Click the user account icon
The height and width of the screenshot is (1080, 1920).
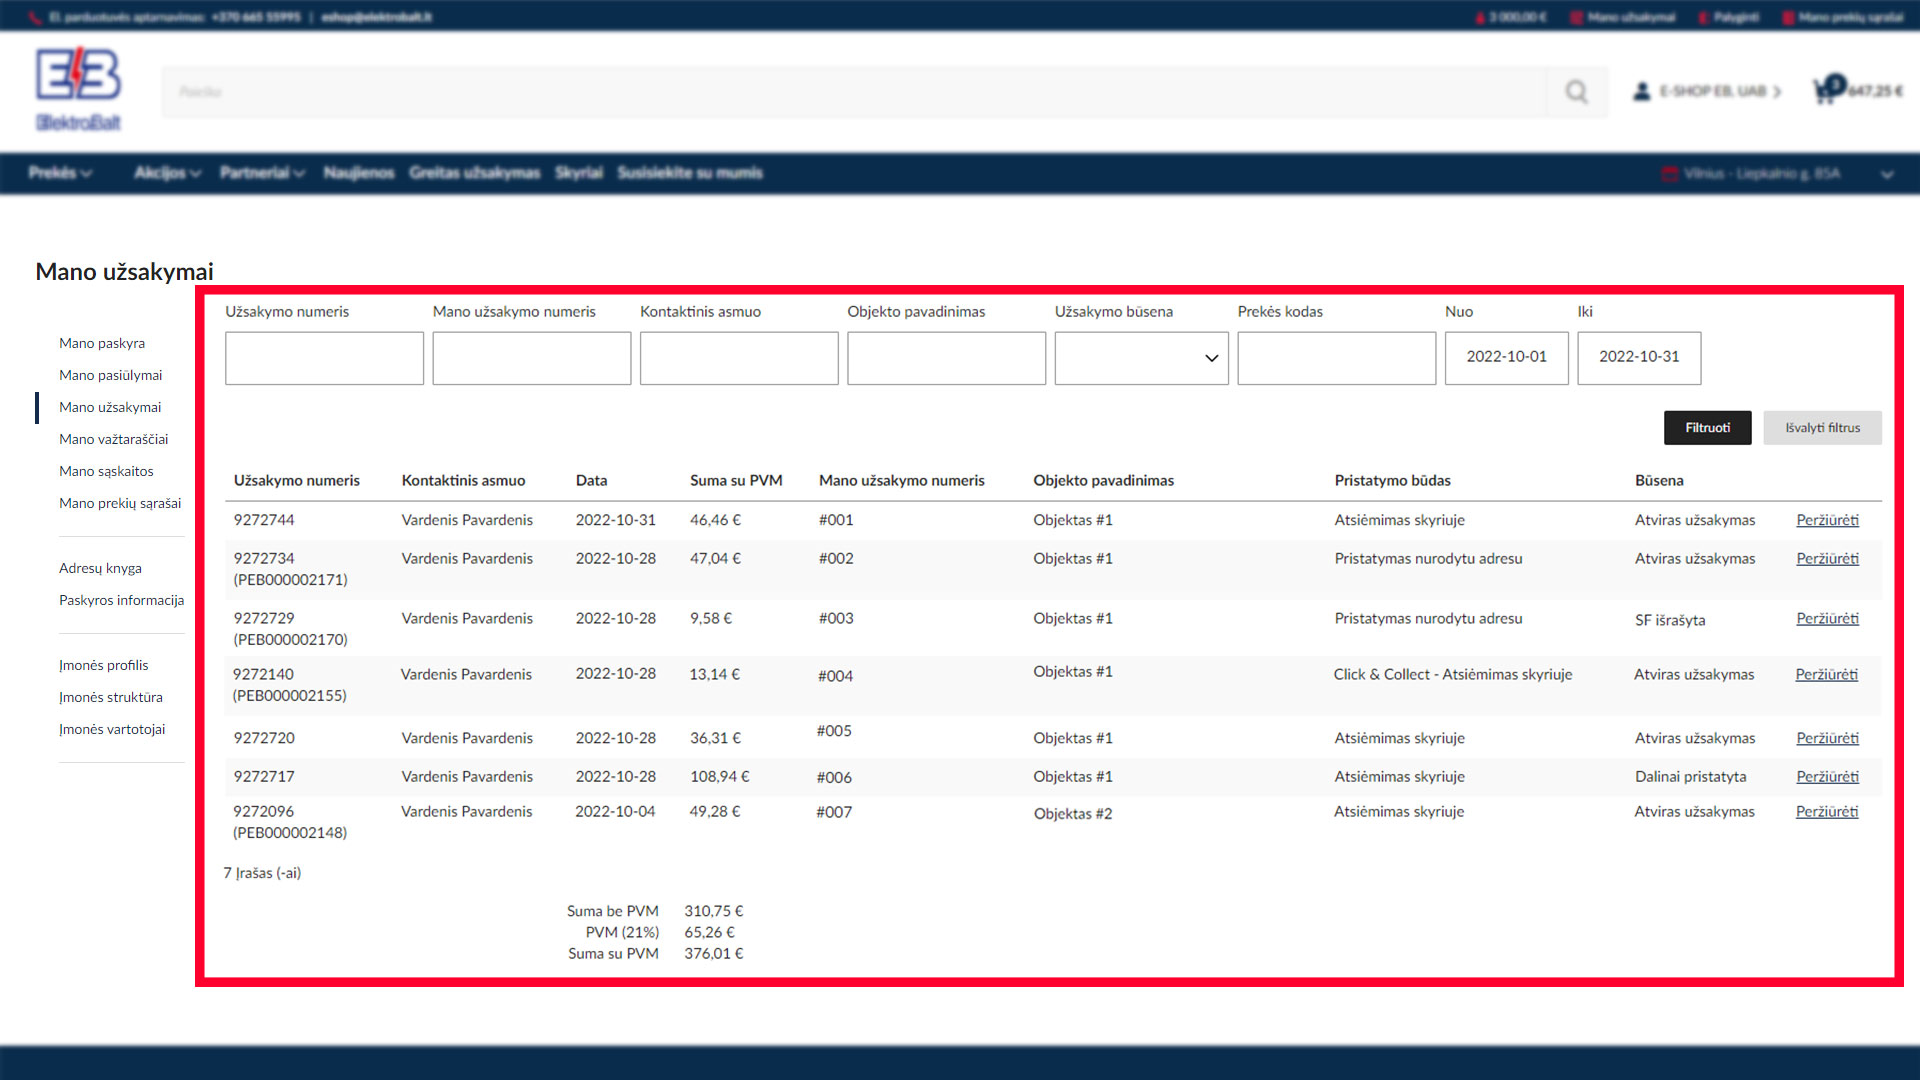(1641, 91)
